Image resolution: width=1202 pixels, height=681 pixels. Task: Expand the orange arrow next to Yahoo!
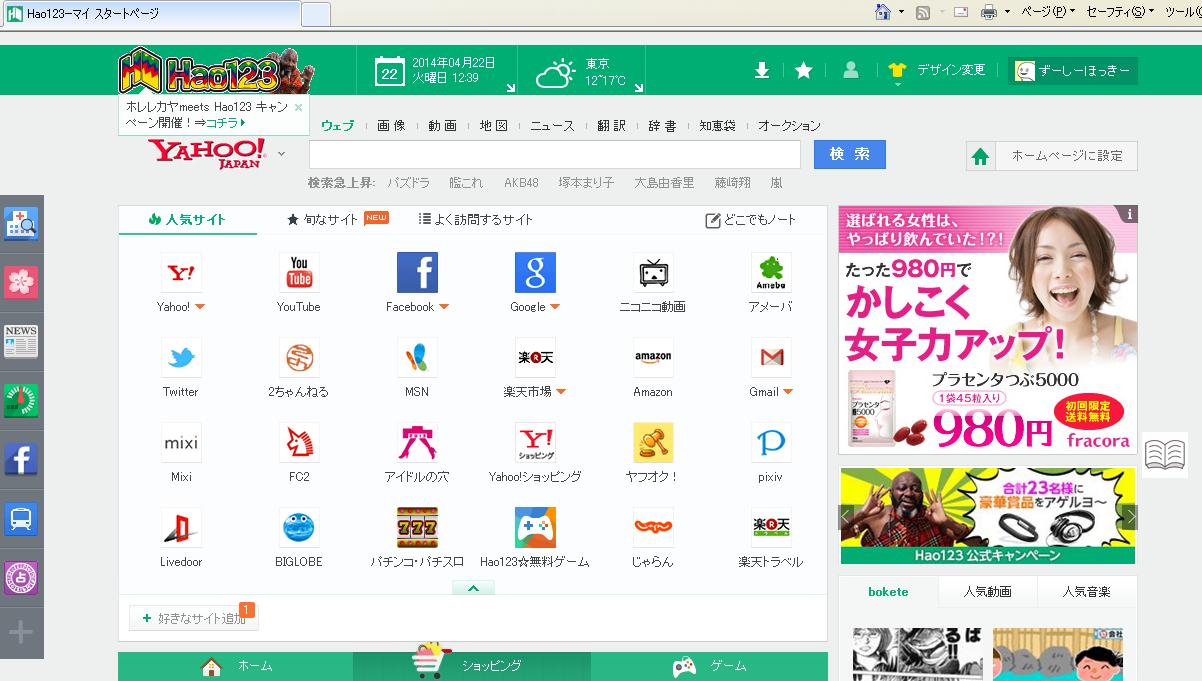pyautogui.click(x=200, y=307)
